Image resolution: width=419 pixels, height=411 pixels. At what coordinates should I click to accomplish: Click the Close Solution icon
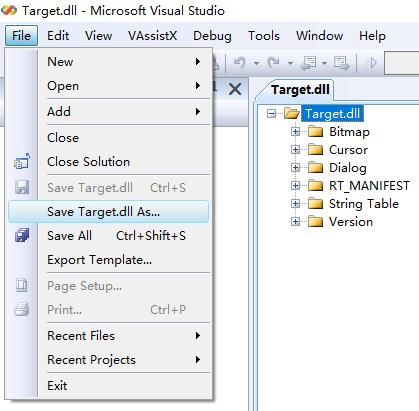[x=22, y=161]
